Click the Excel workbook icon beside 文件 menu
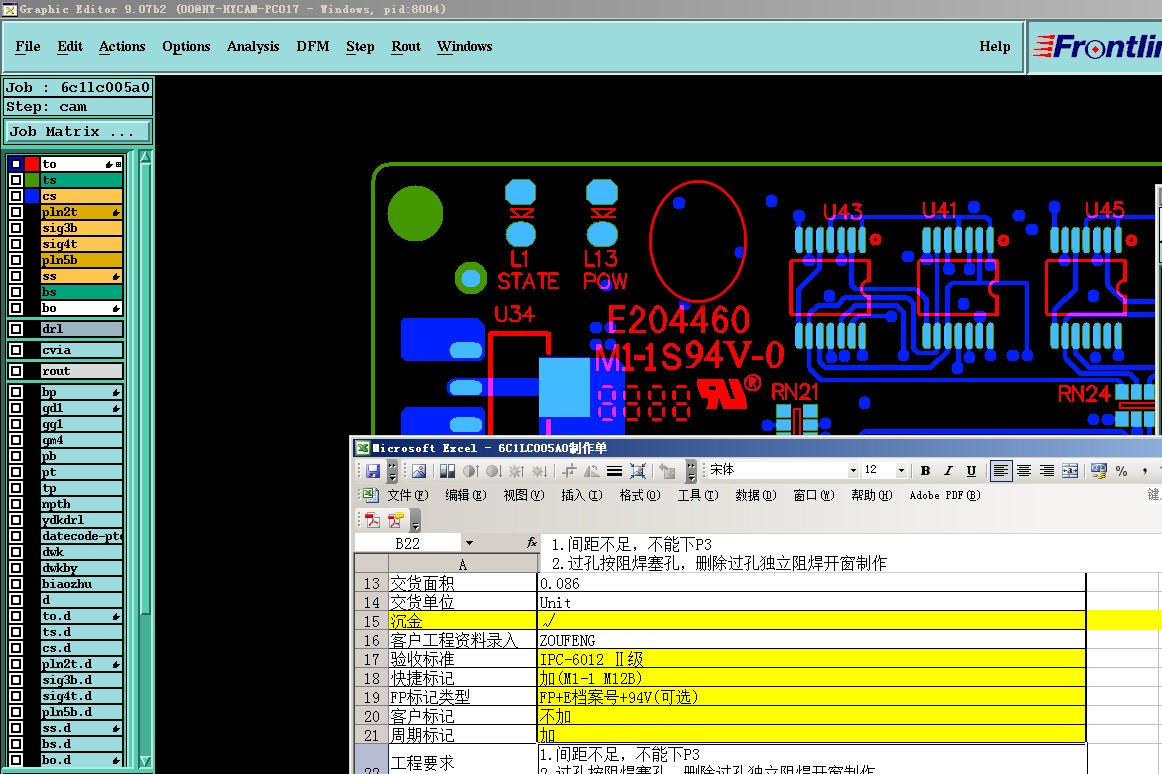 click(369, 495)
